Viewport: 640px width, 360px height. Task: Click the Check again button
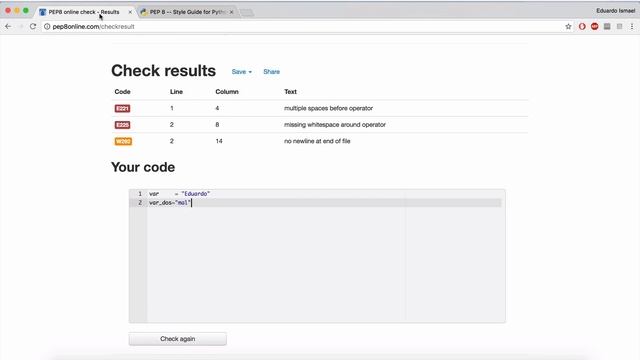click(x=178, y=339)
